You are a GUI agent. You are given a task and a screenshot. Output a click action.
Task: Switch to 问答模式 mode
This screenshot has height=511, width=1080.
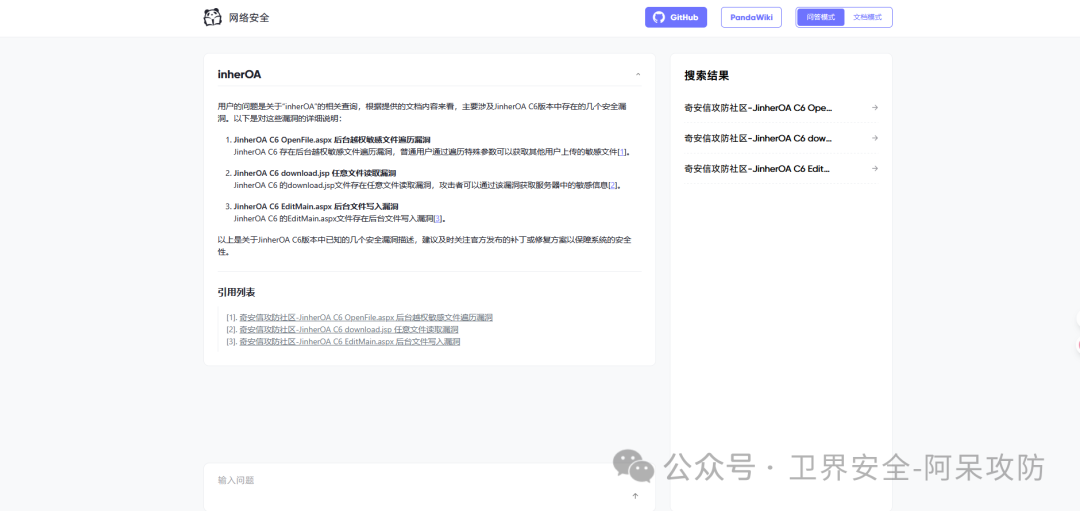click(x=820, y=17)
